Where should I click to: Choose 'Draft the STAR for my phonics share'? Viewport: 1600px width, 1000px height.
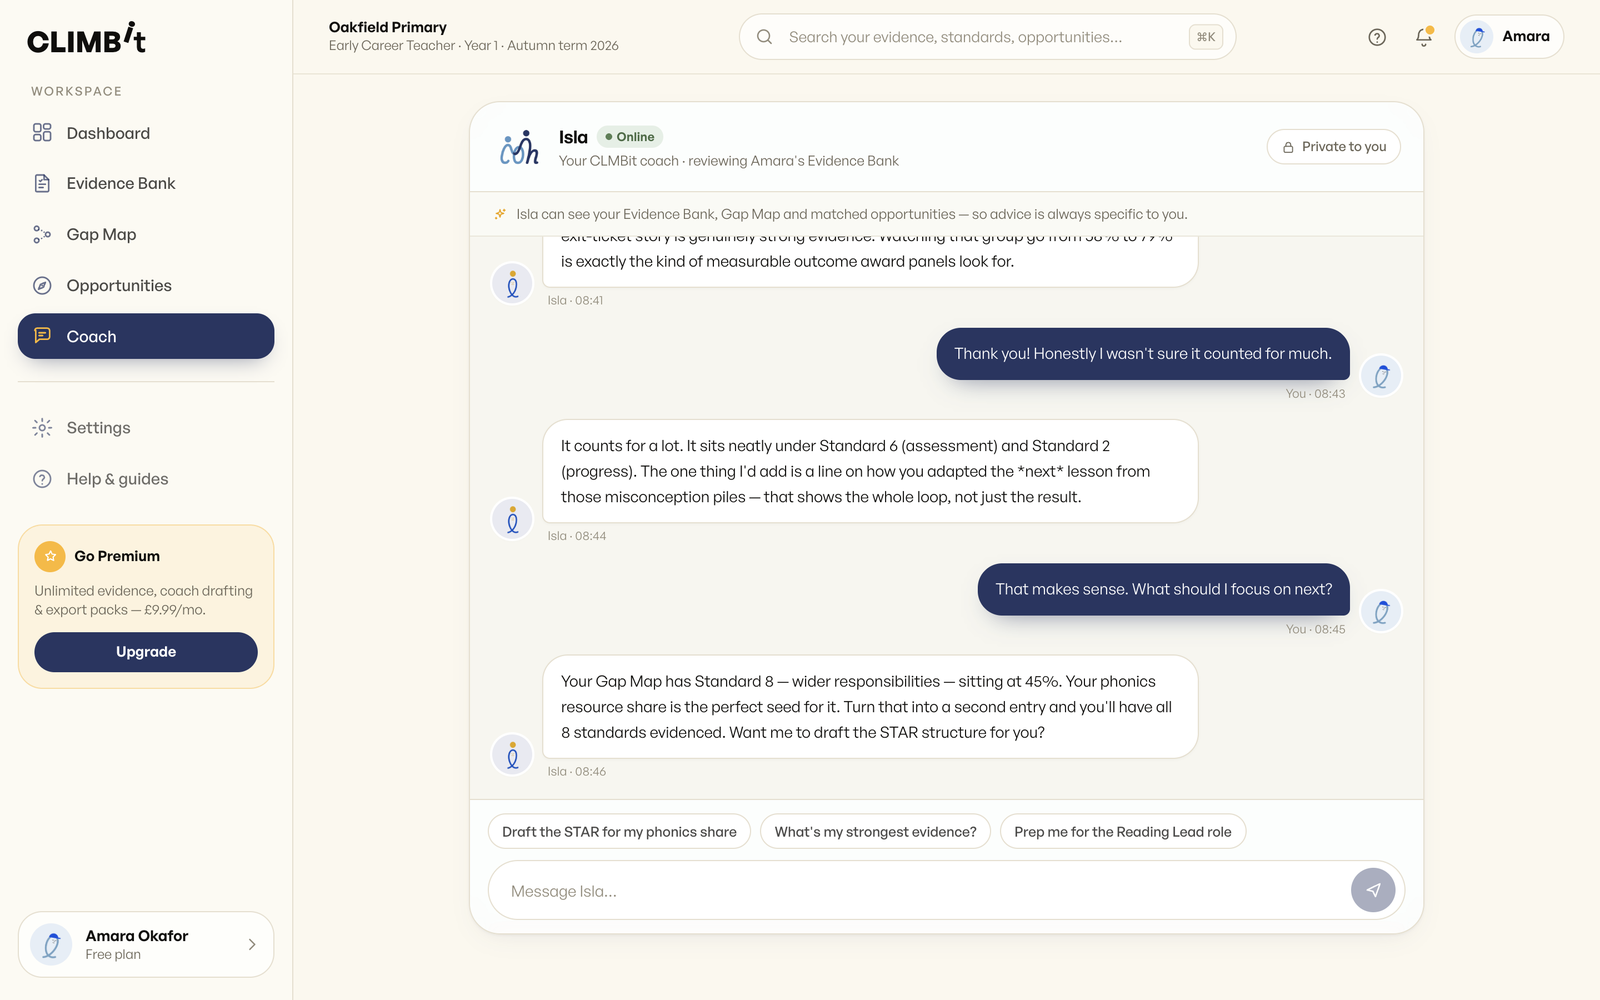pyautogui.click(x=619, y=832)
